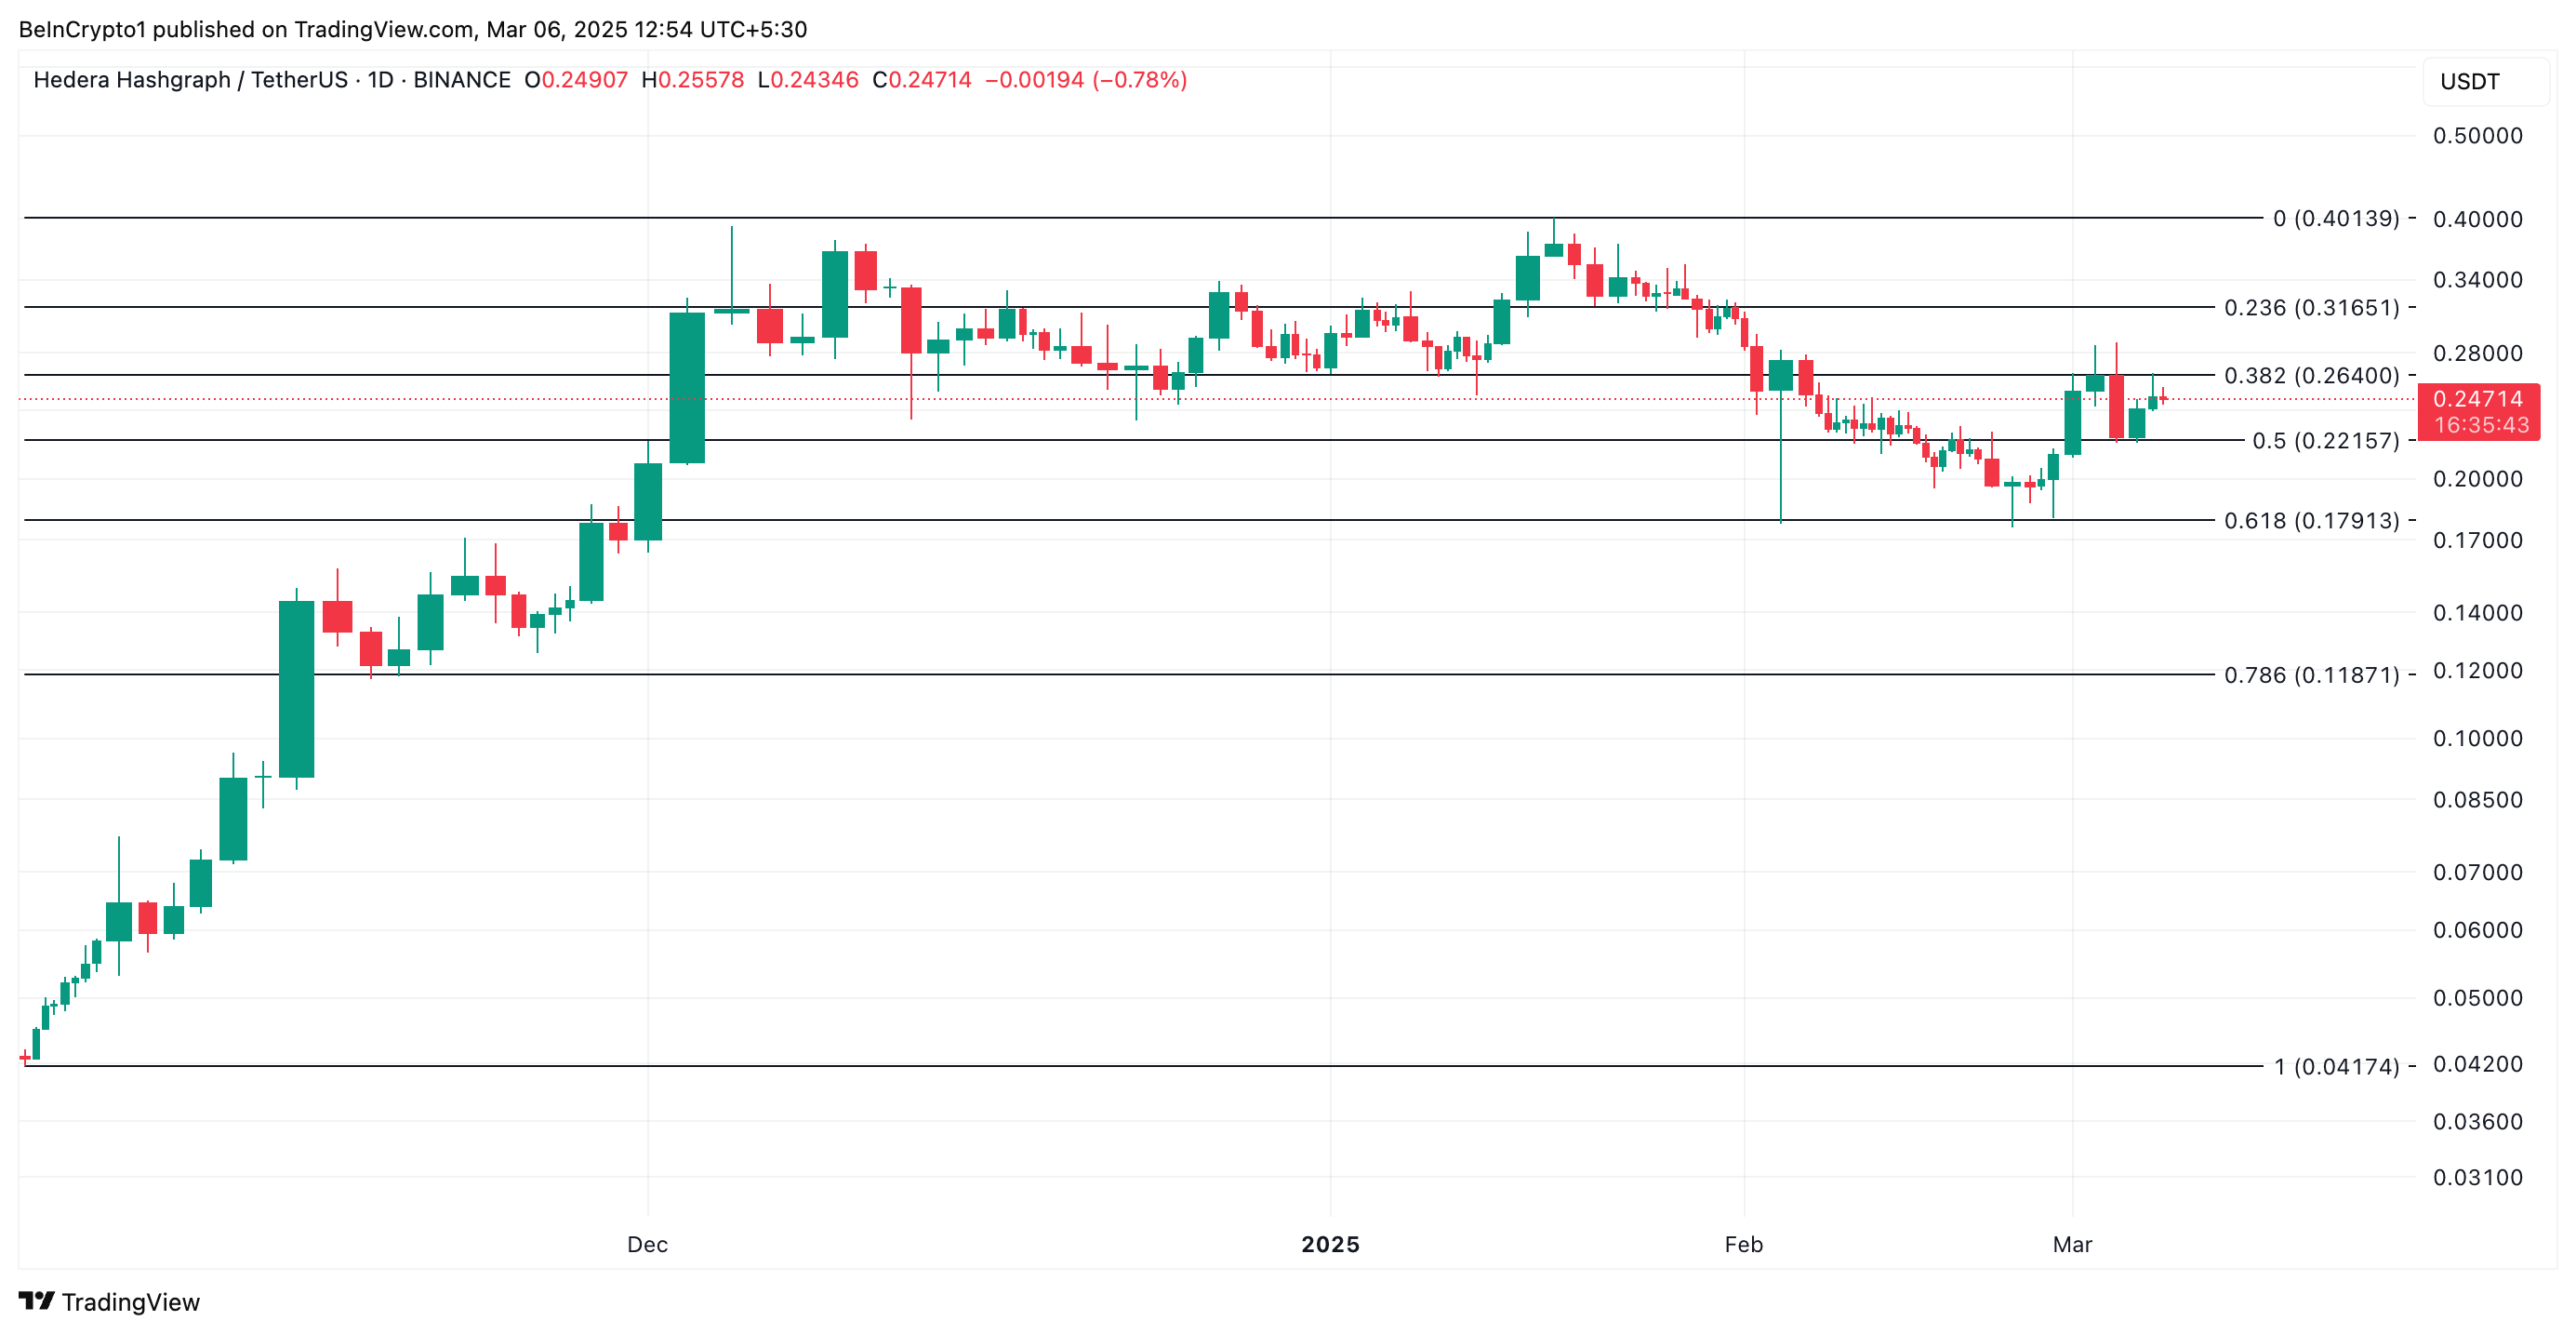Click the 2025 label on time axis
The width and height of the screenshot is (2576, 1334).
click(x=1330, y=1244)
